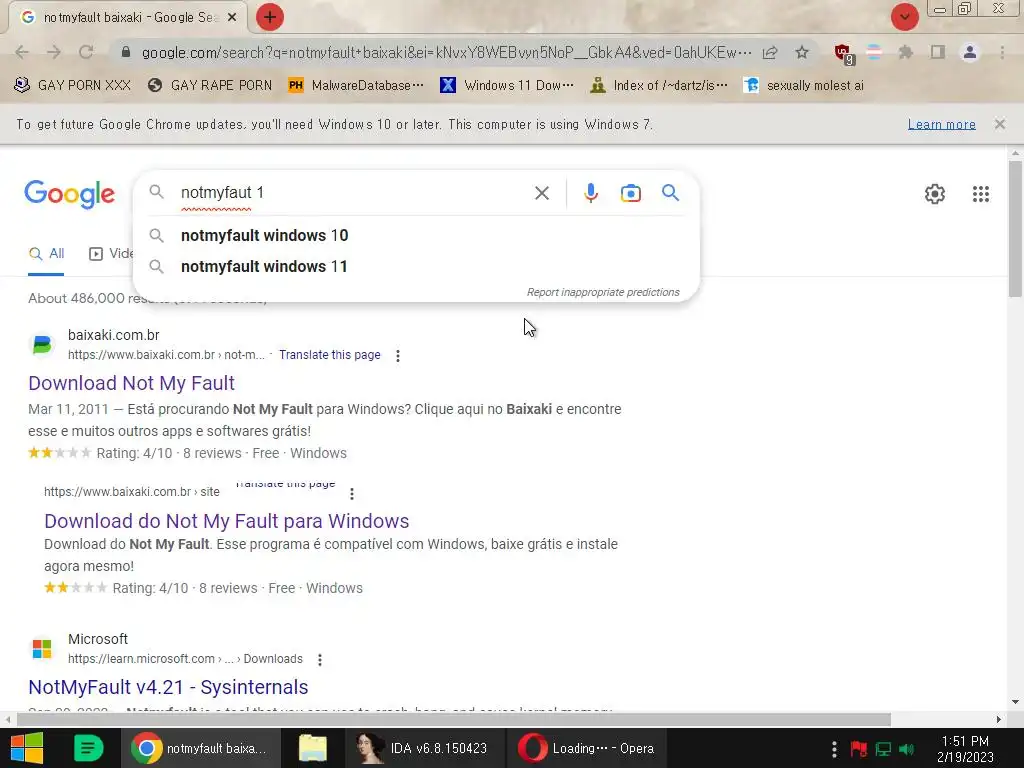The image size is (1024, 768).
Task: Open options for first baixaki.com.br result
Action: coord(398,355)
